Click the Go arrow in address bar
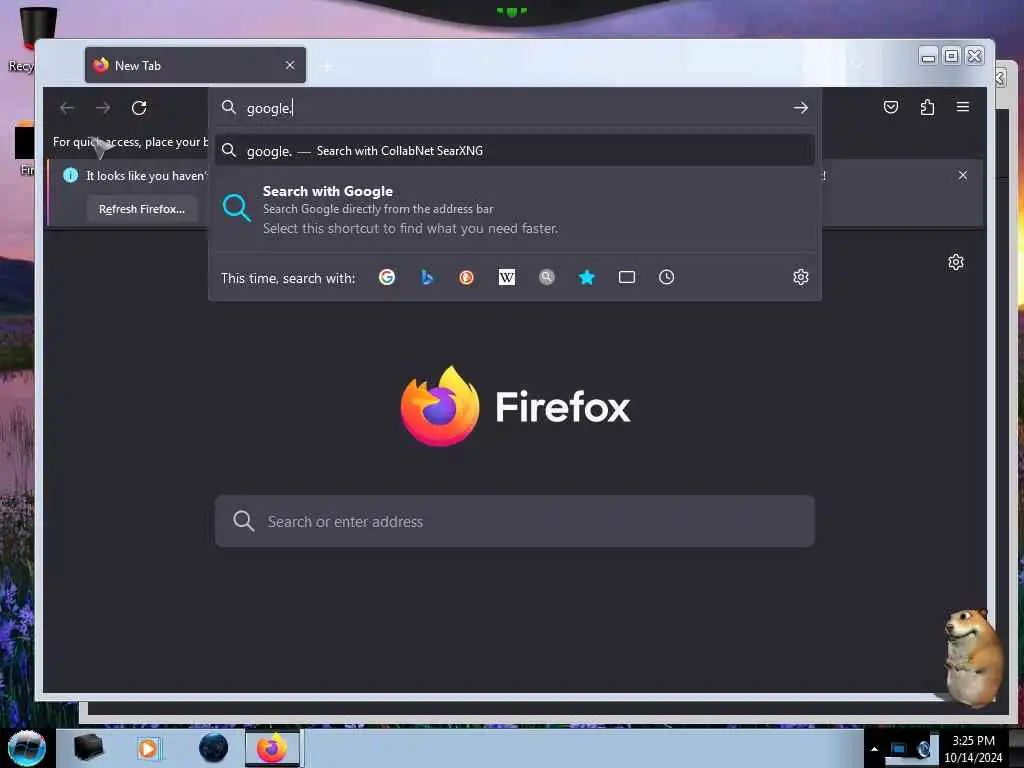Image resolution: width=1024 pixels, height=768 pixels. pos(801,108)
